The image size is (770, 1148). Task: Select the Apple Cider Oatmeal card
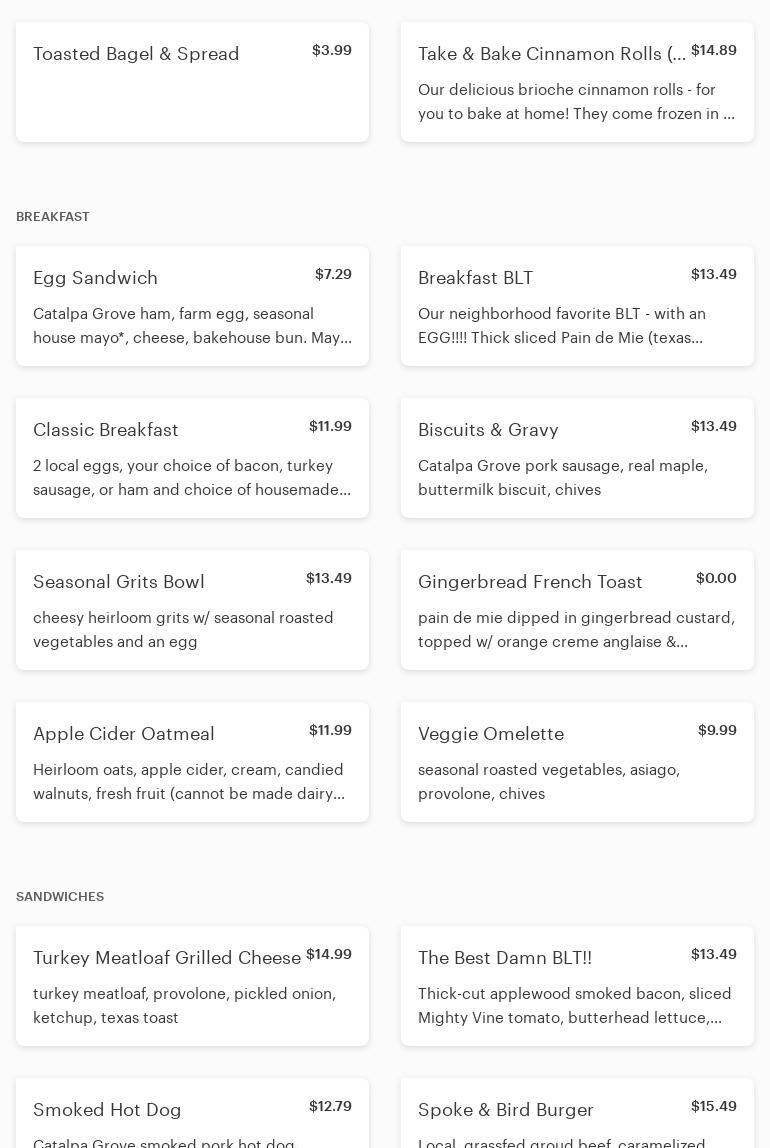click(x=192, y=762)
